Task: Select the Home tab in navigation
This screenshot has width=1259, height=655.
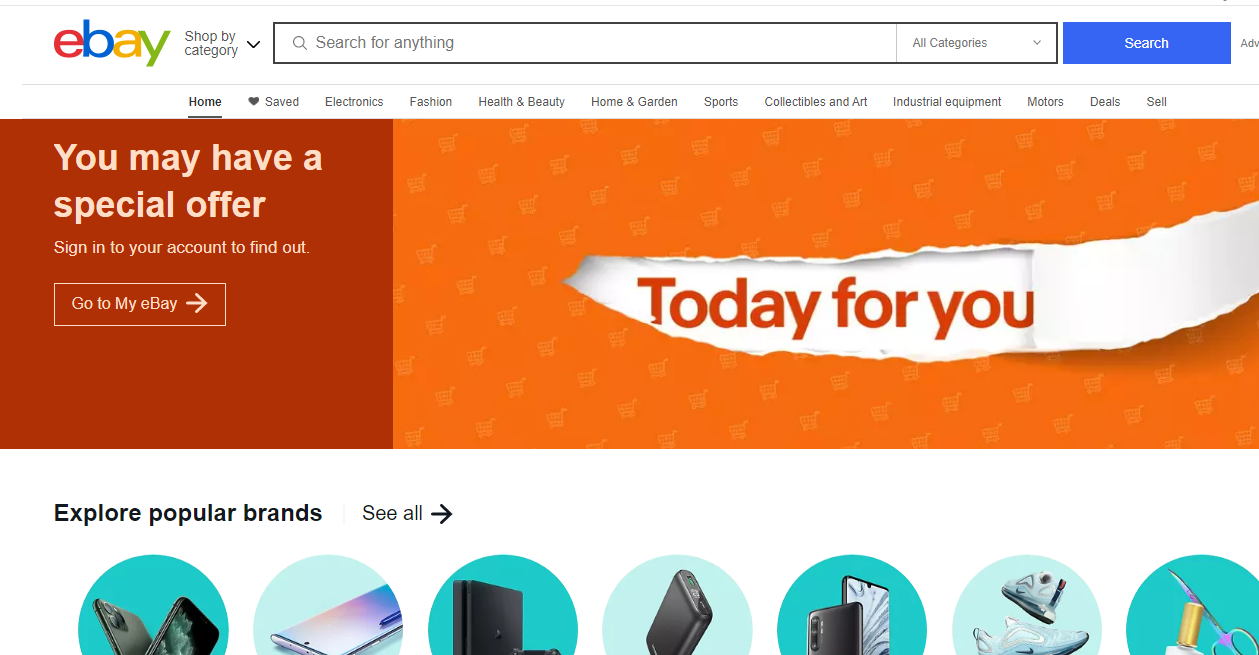Action: 205,102
